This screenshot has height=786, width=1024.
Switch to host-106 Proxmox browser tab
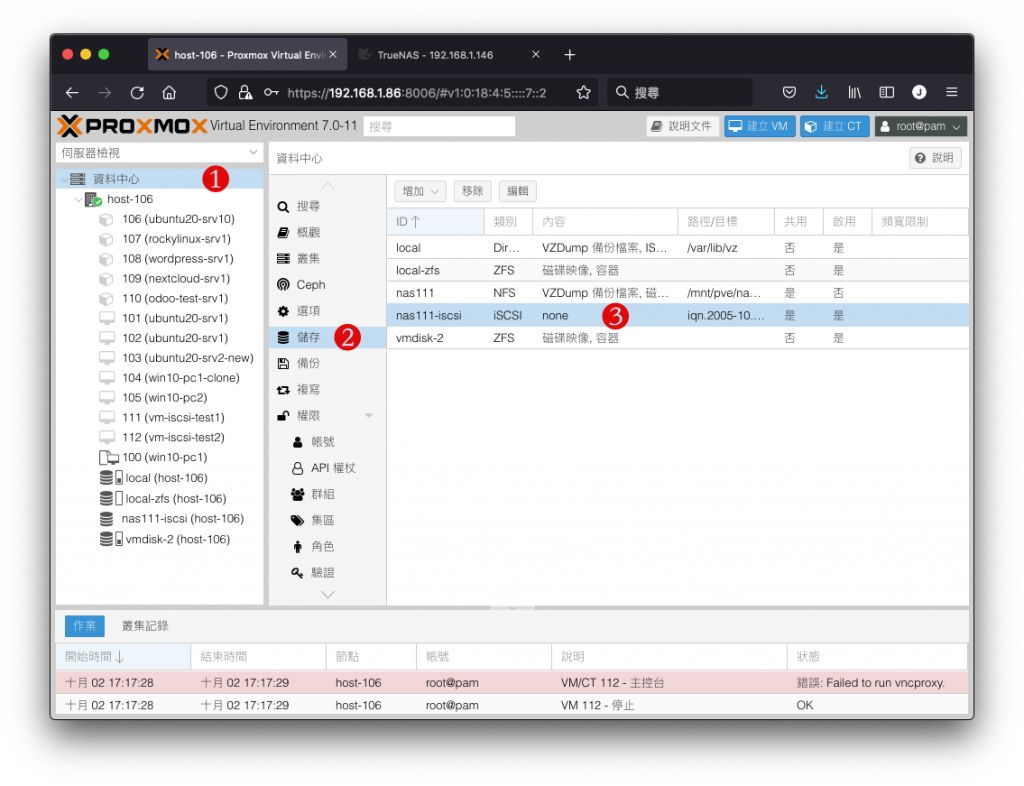coord(248,55)
